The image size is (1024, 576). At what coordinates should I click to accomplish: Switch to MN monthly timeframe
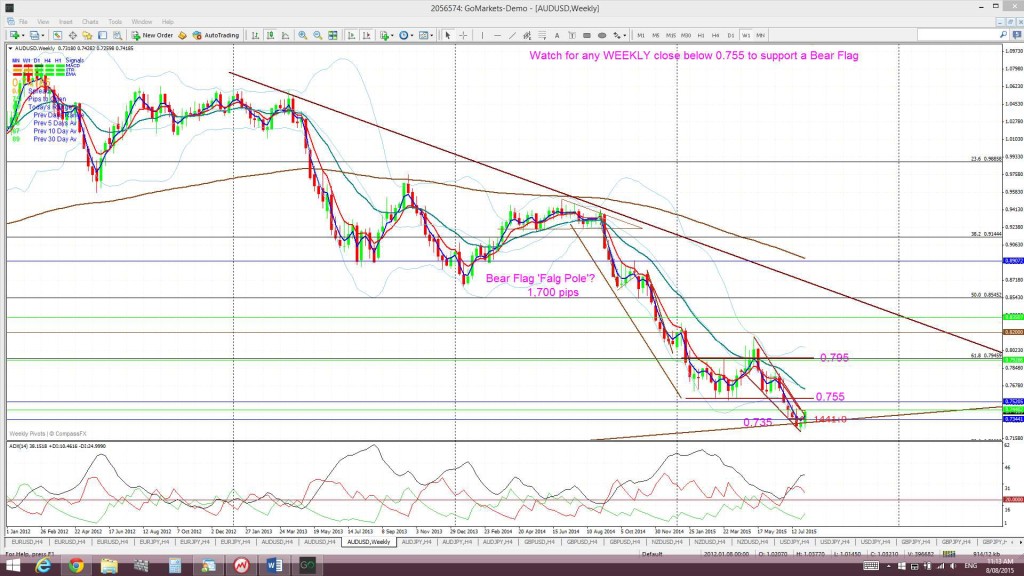(761, 35)
